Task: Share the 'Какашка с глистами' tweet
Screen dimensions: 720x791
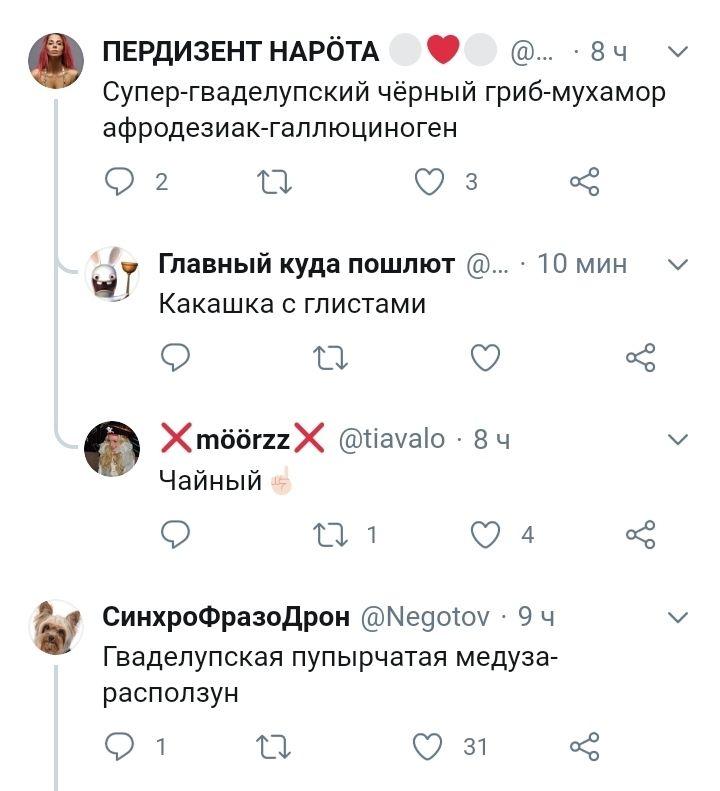Action: 640,357
